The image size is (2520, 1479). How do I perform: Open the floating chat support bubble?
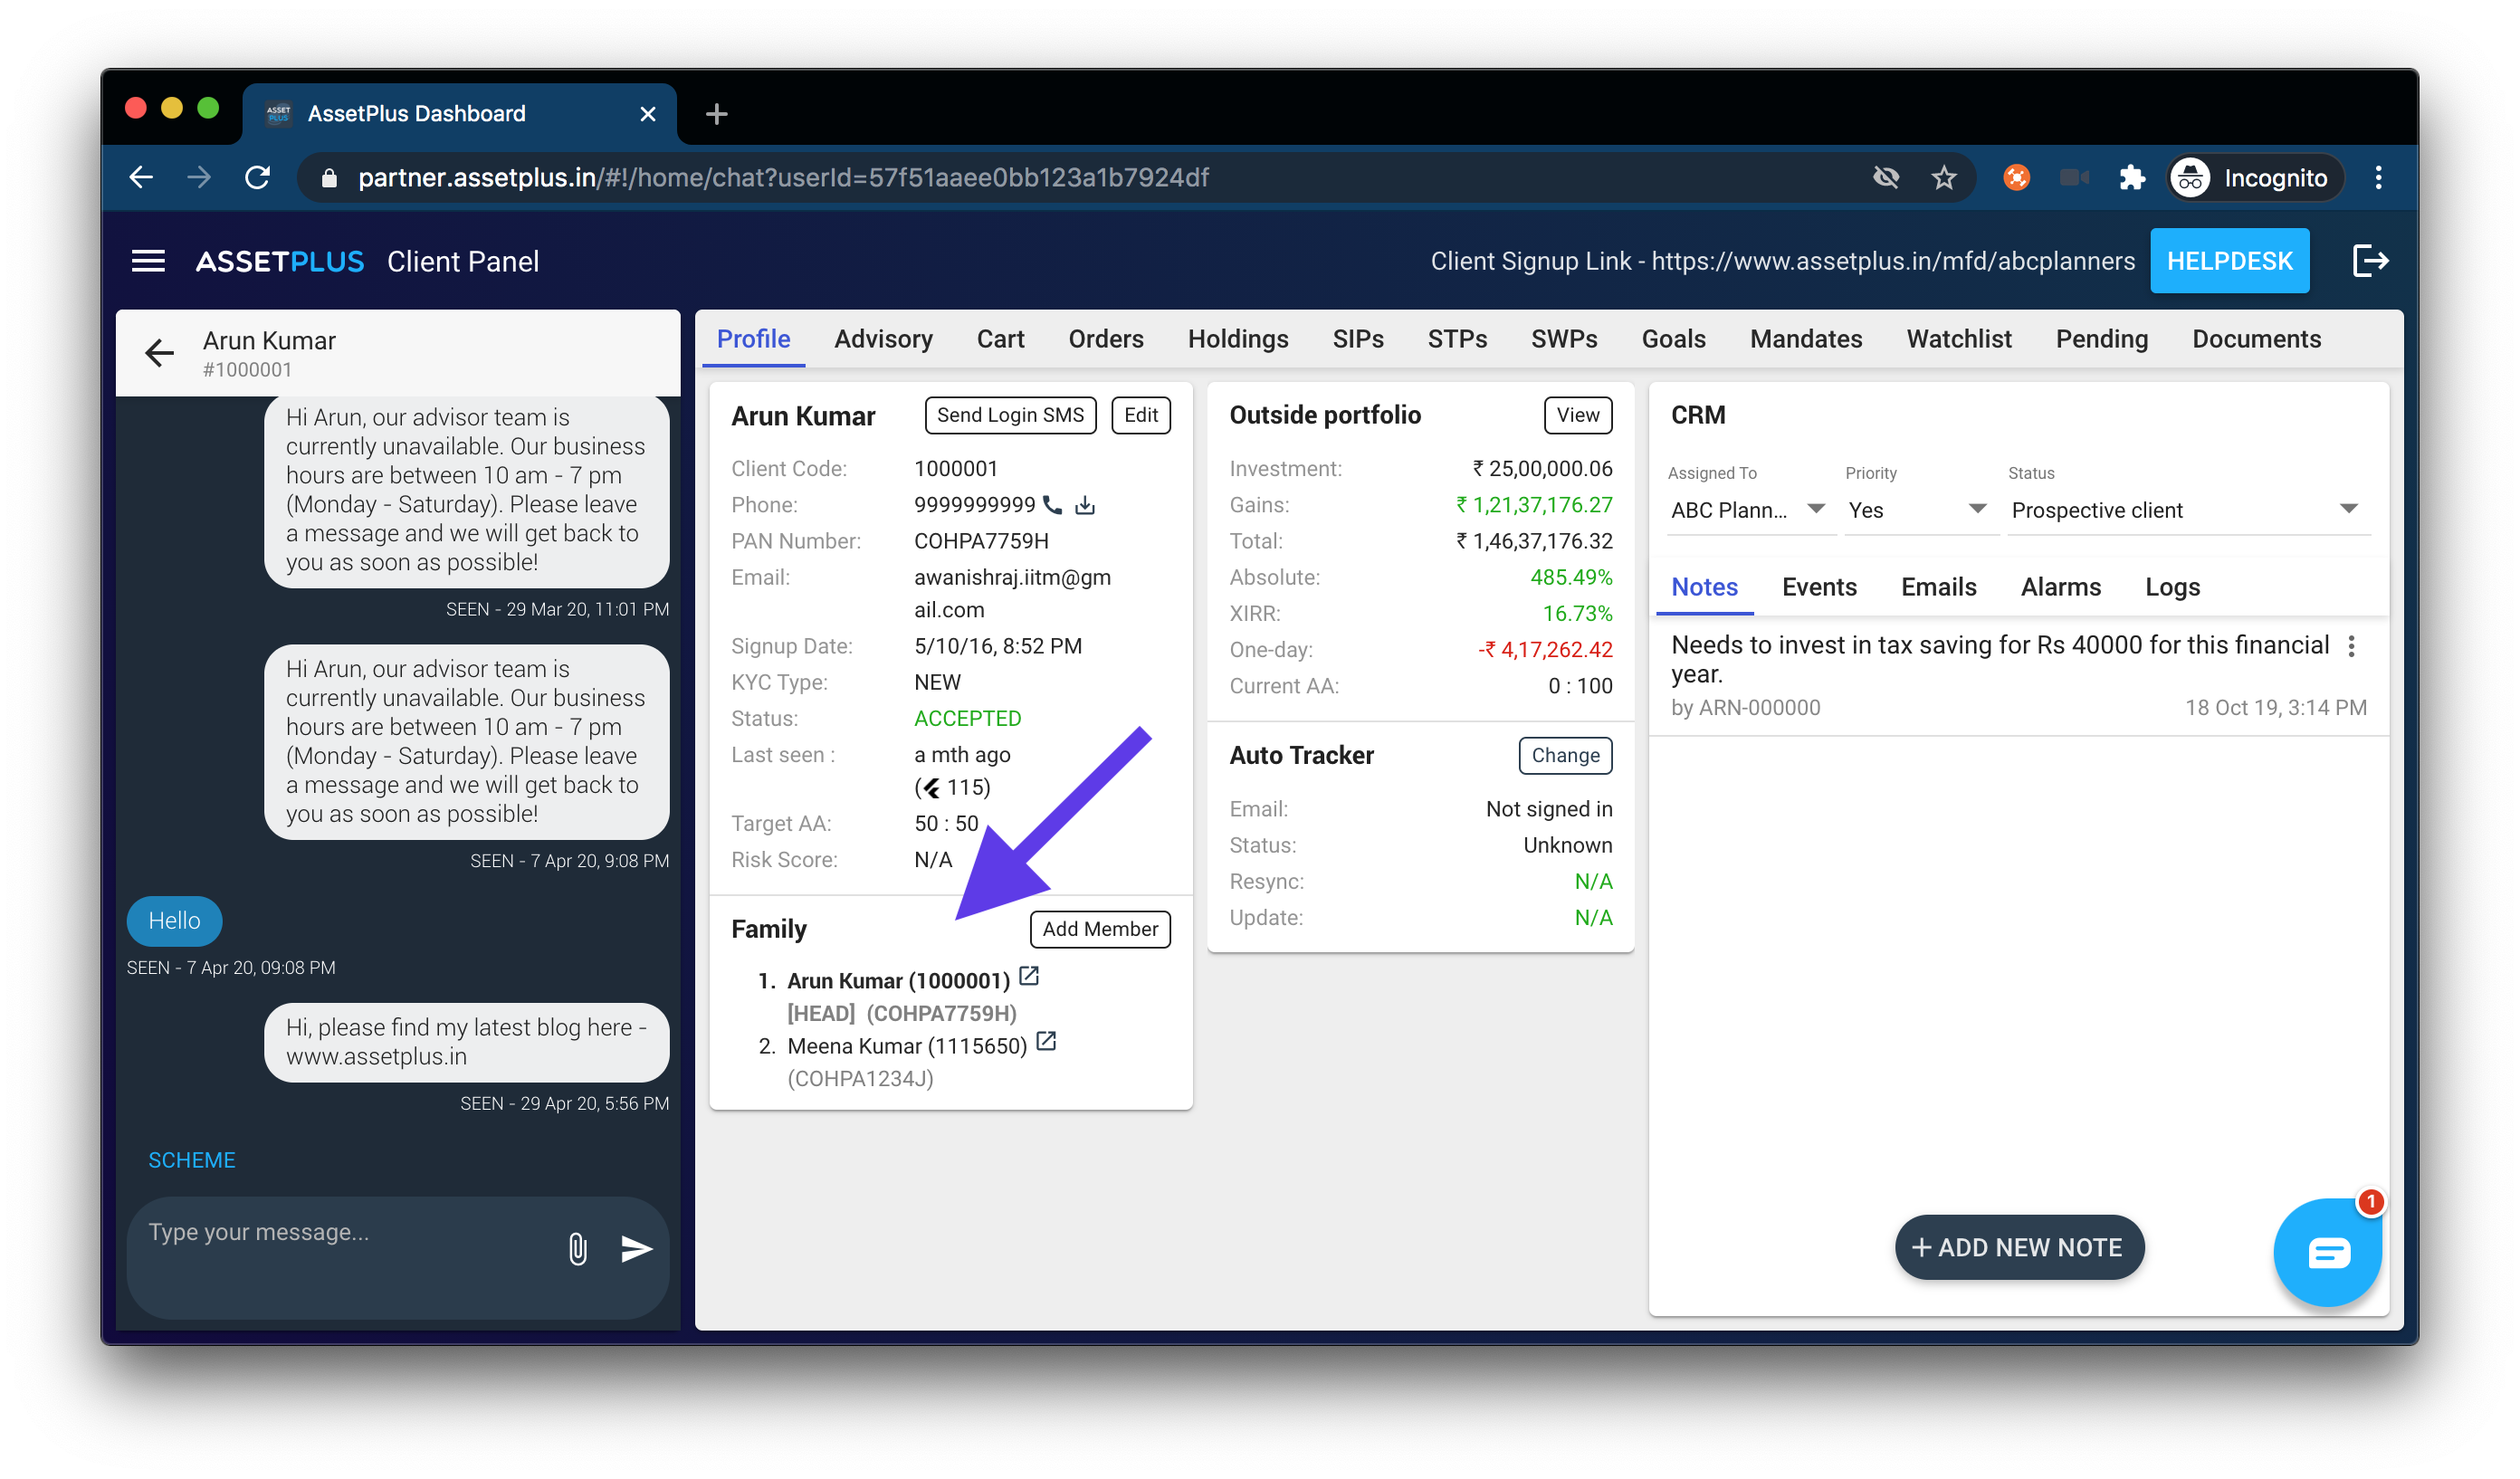tap(2327, 1252)
